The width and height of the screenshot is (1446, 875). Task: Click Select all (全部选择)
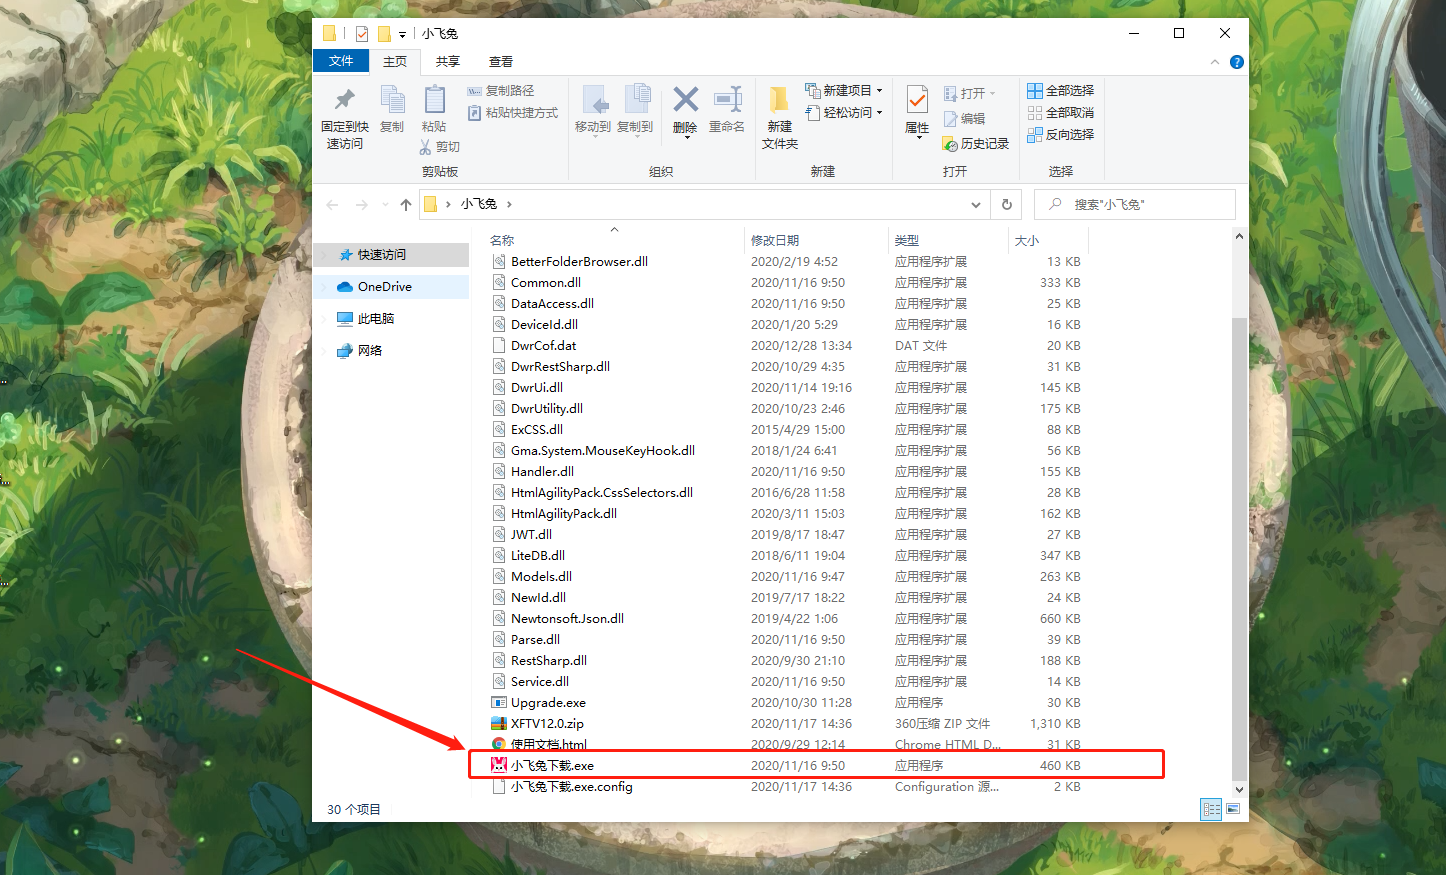[1060, 91]
